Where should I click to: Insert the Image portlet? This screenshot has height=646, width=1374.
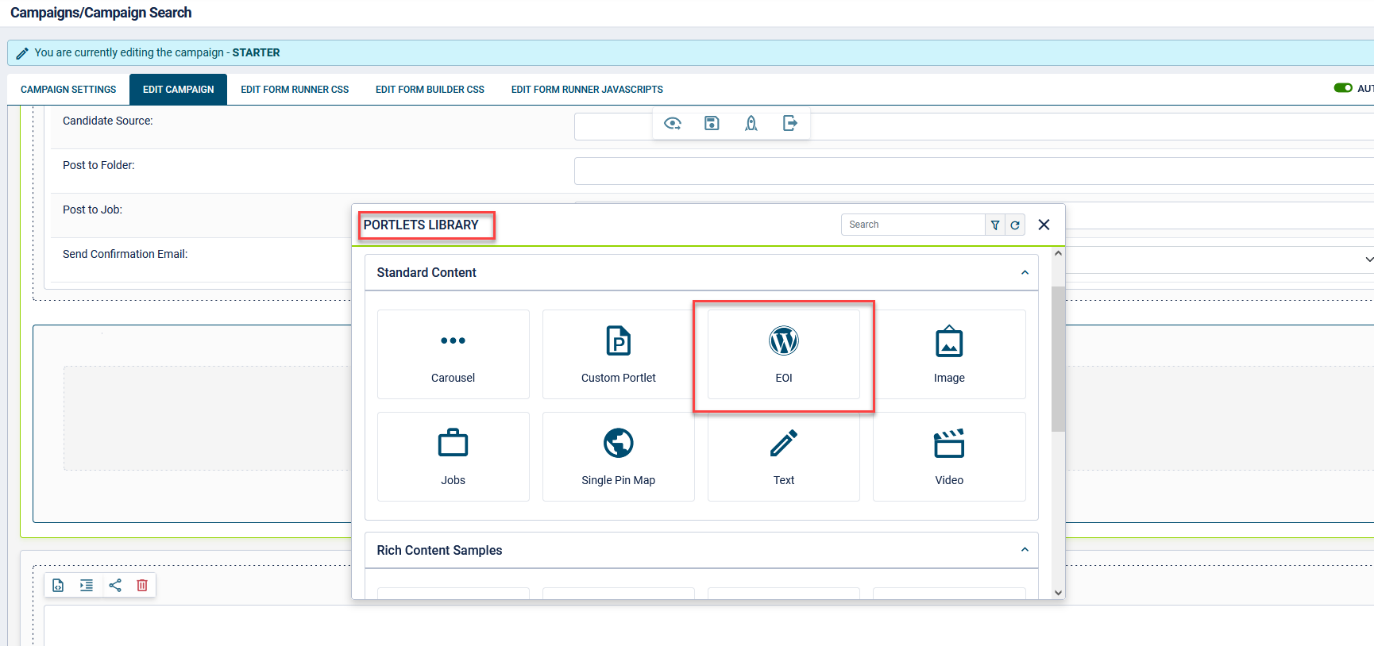click(949, 354)
